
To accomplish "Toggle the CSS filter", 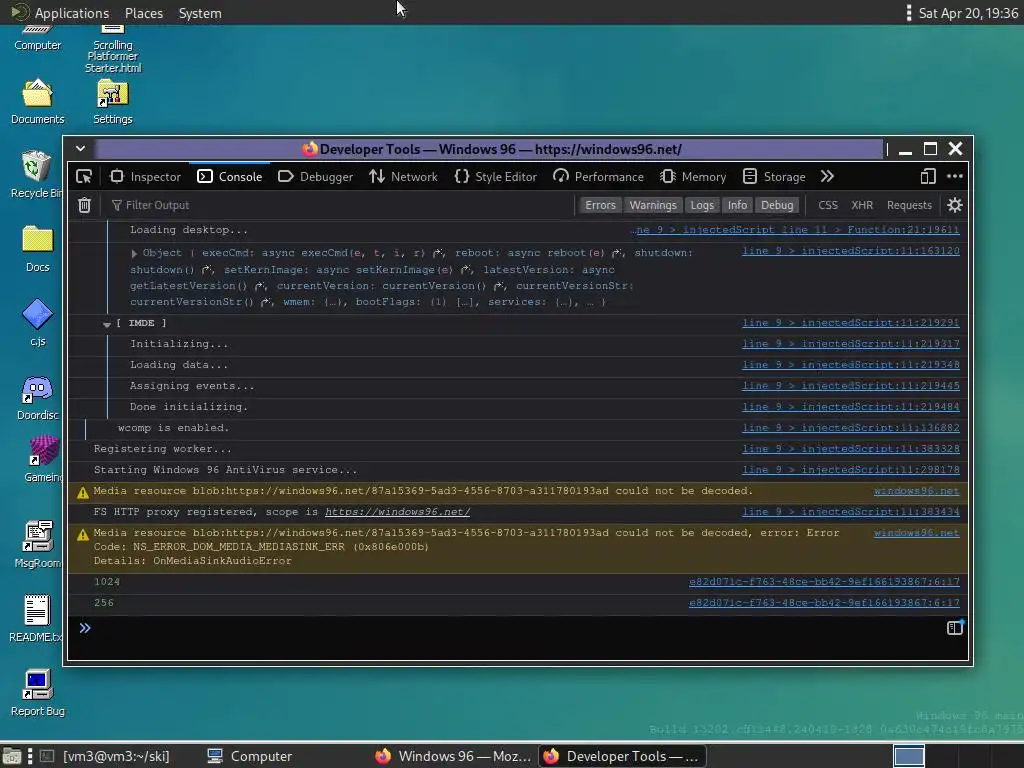I will tap(827, 205).
